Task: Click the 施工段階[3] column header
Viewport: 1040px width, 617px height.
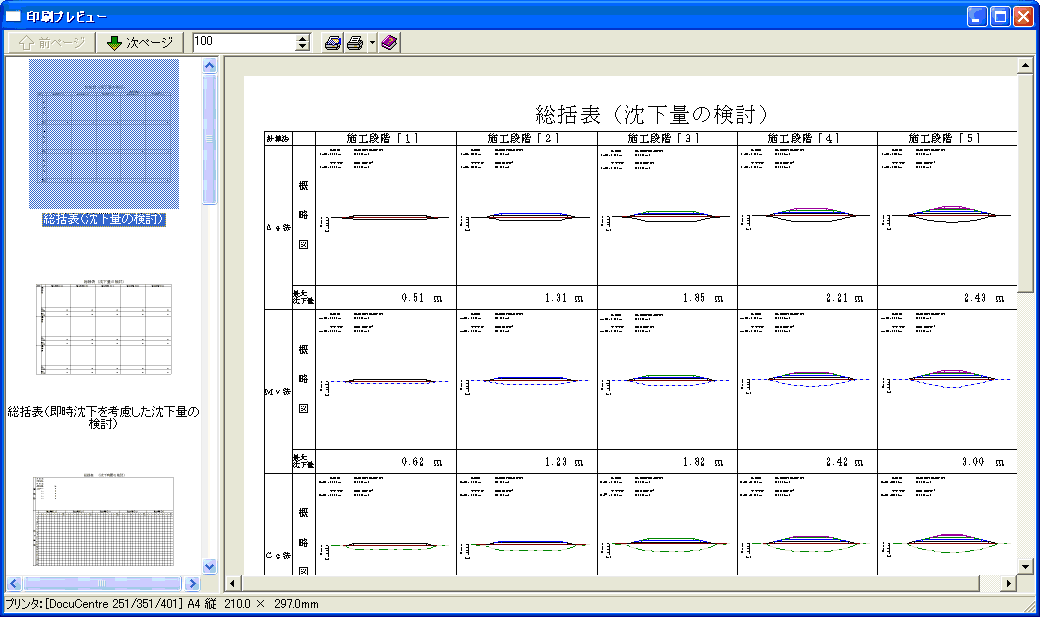Action: (665, 138)
